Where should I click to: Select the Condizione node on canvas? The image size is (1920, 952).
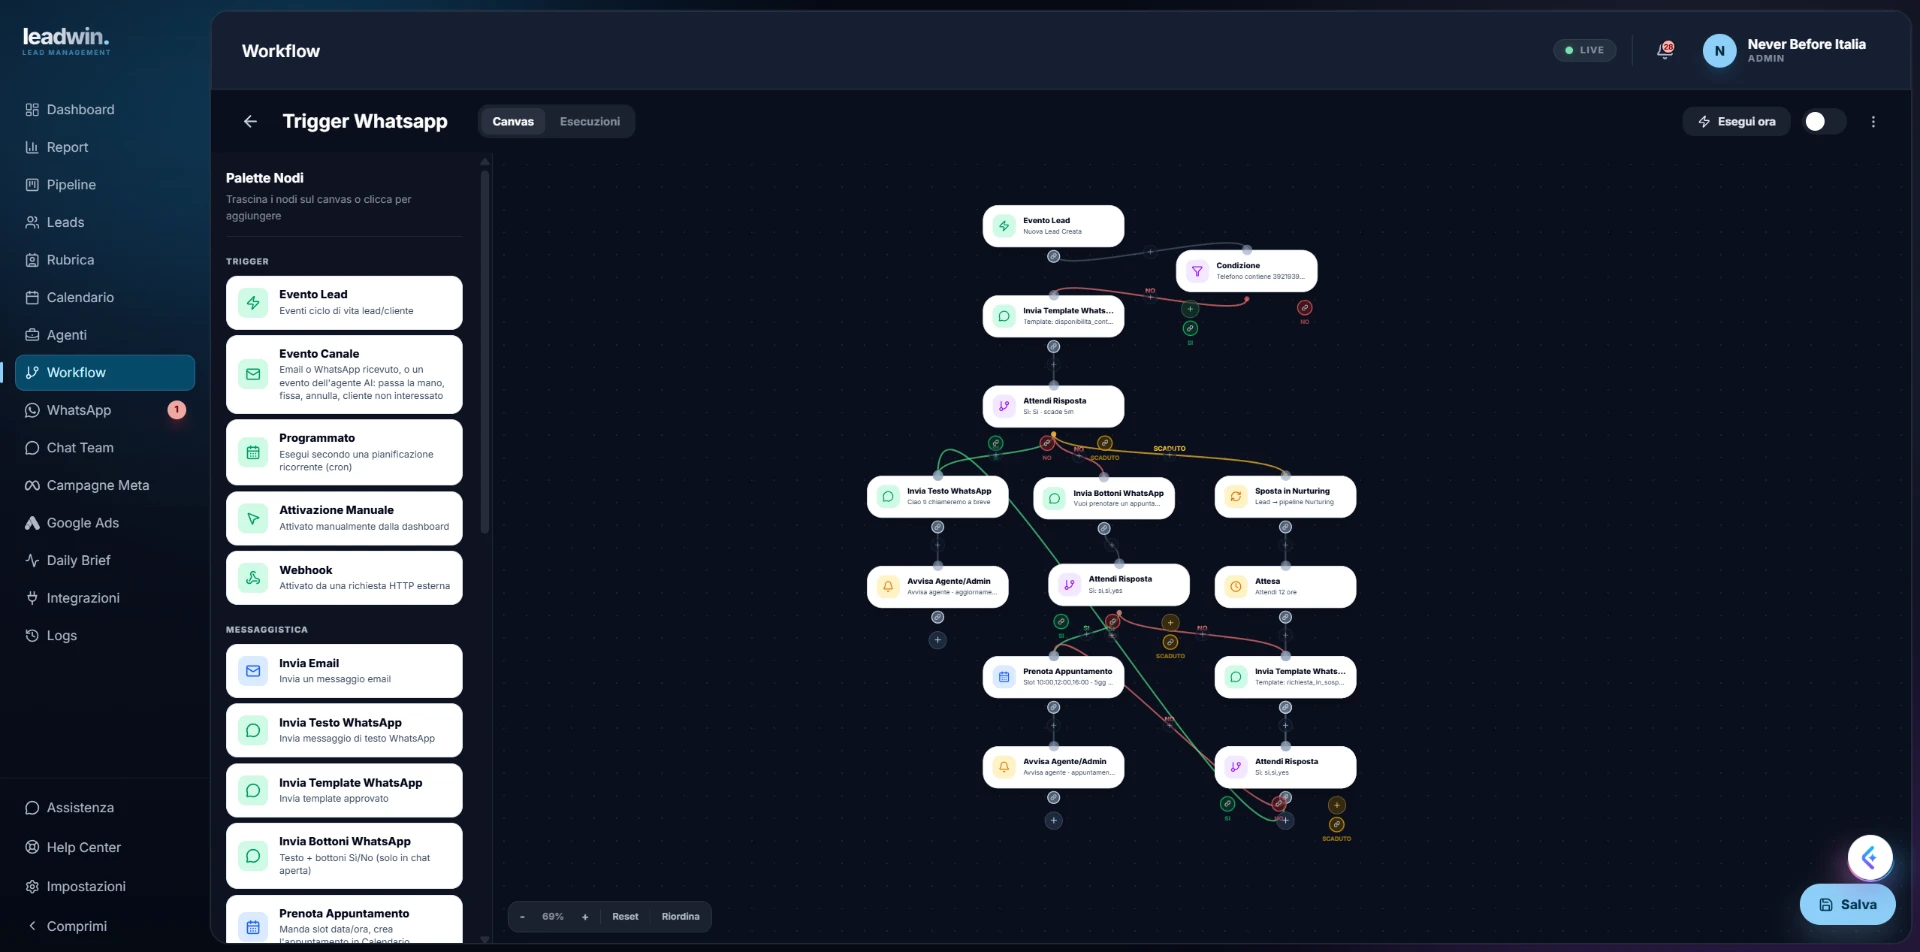point(1246,271)
